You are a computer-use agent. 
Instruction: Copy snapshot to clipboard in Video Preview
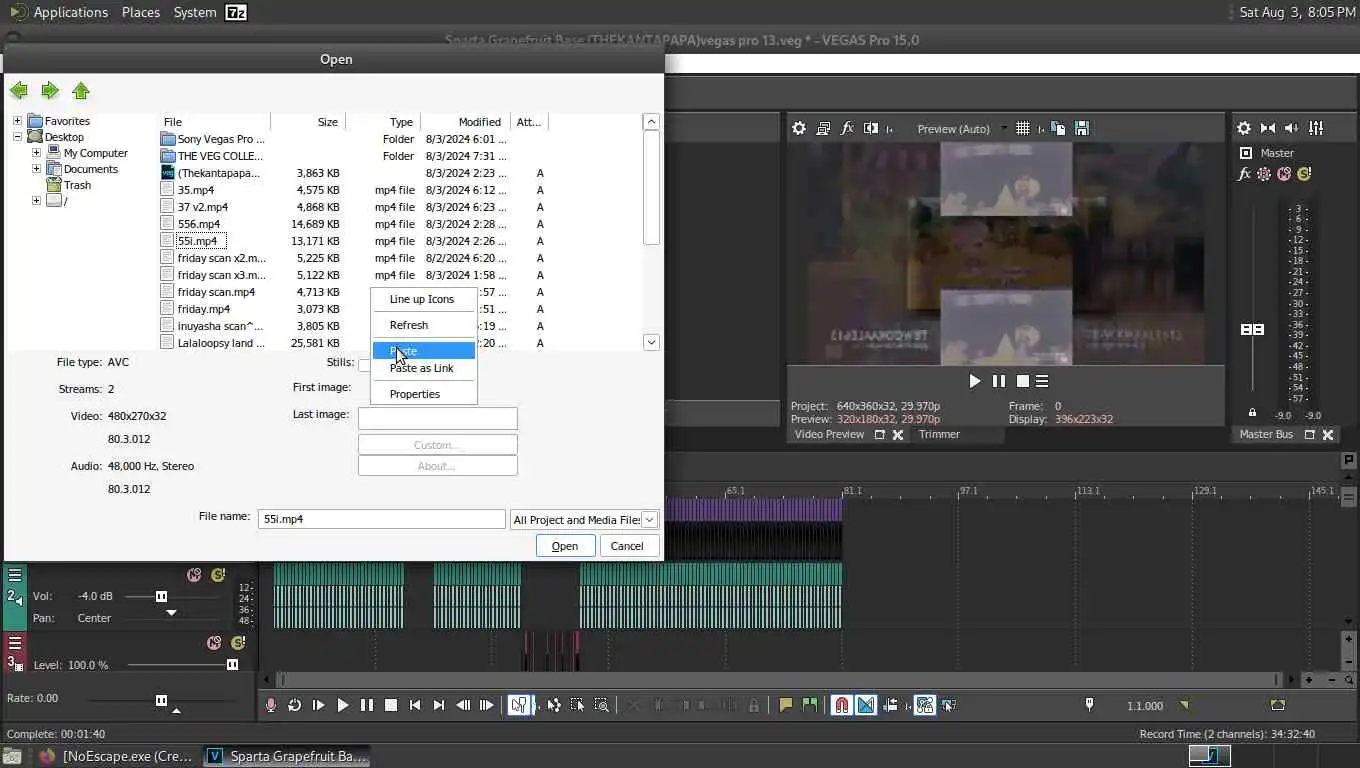[x=1059, y=128]
